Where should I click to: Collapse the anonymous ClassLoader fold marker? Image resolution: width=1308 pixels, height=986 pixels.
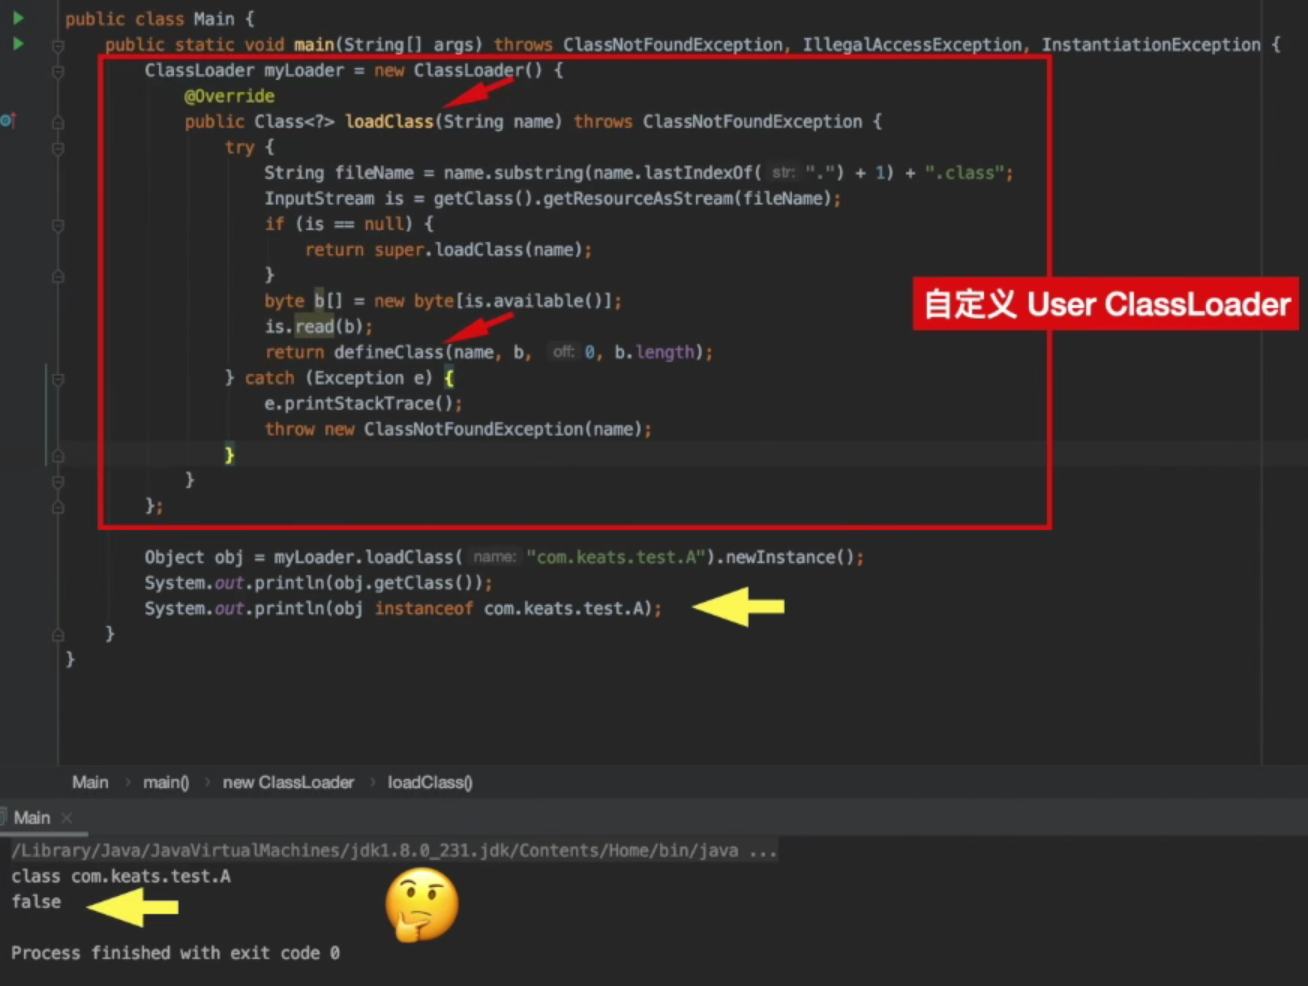(58, 72)
